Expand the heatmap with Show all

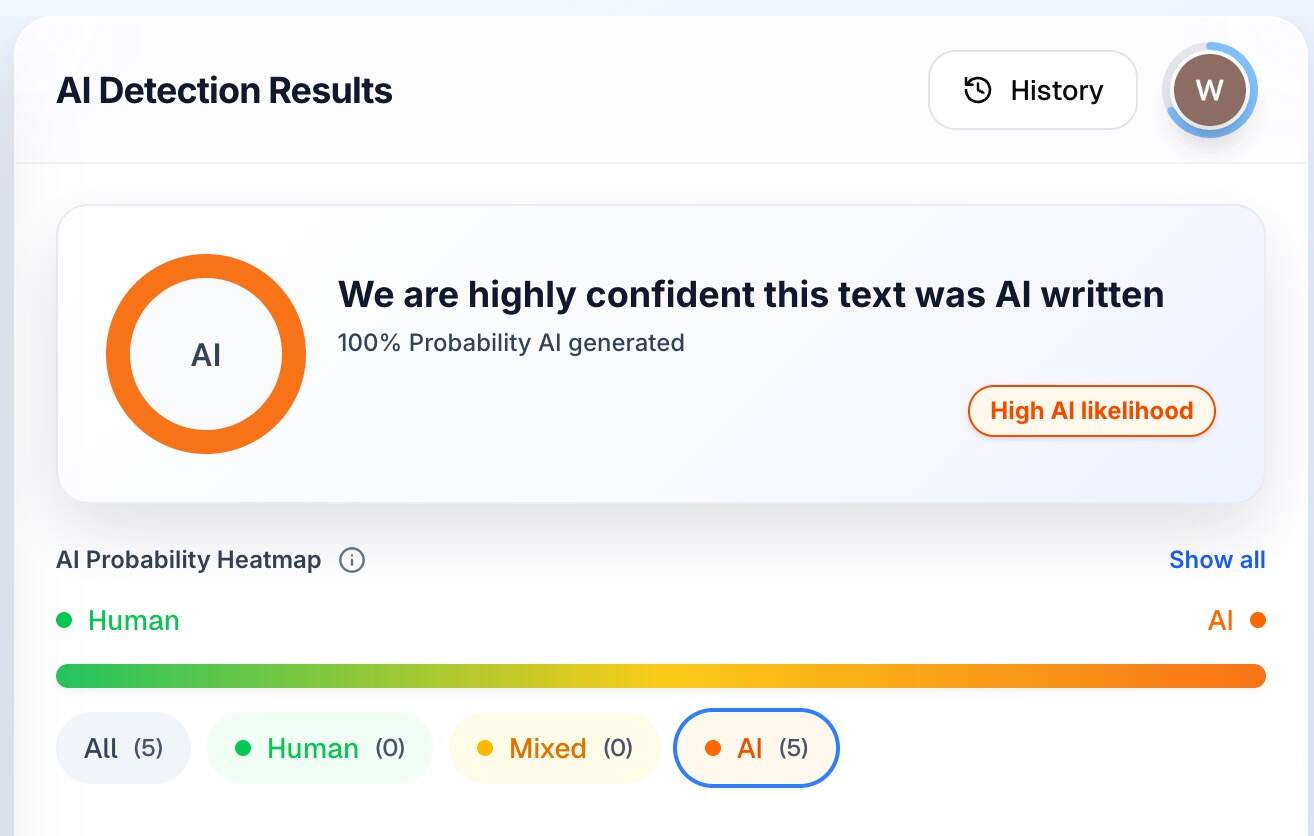point(1217,561)
